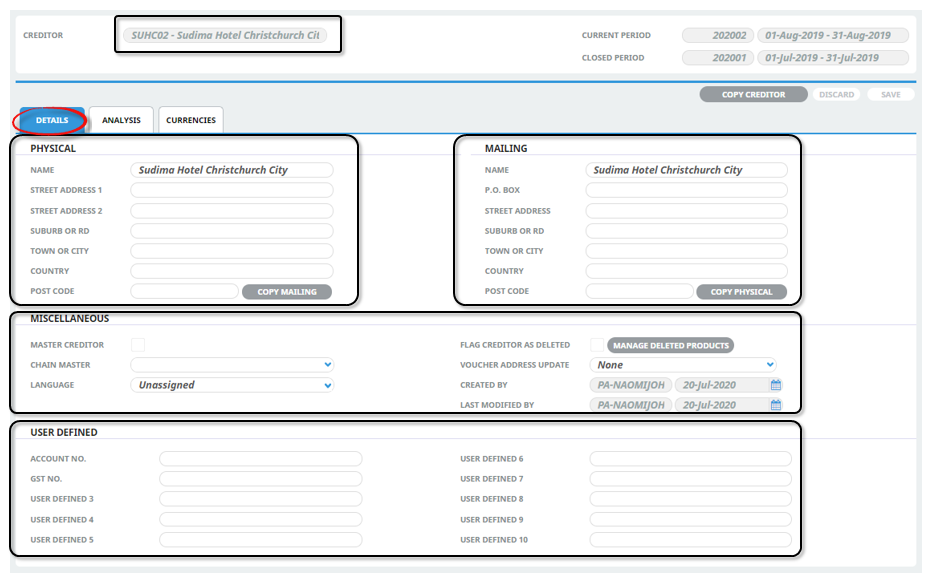Select the Creditor field SUHC02
This screenshot has height=579, width=930.
click(225, 35)
